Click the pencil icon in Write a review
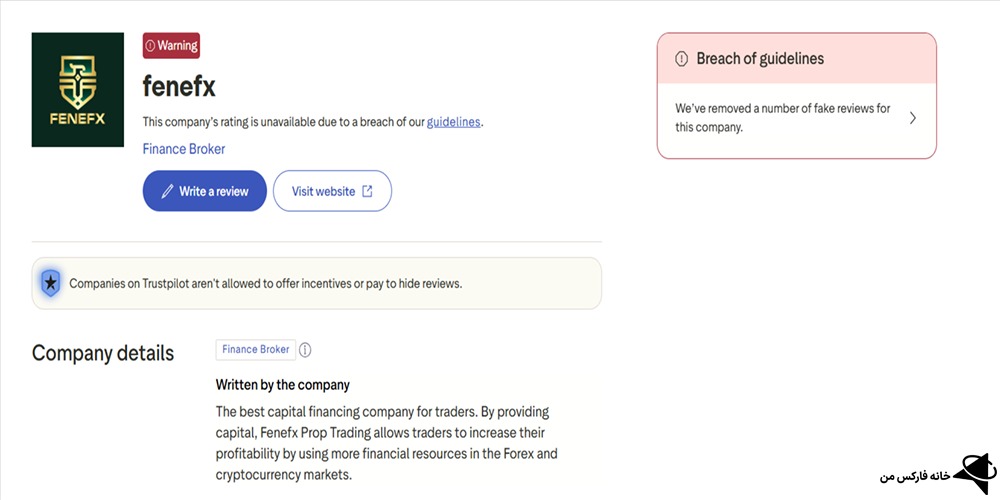The image size is (1000, 500). click(167, 191)
